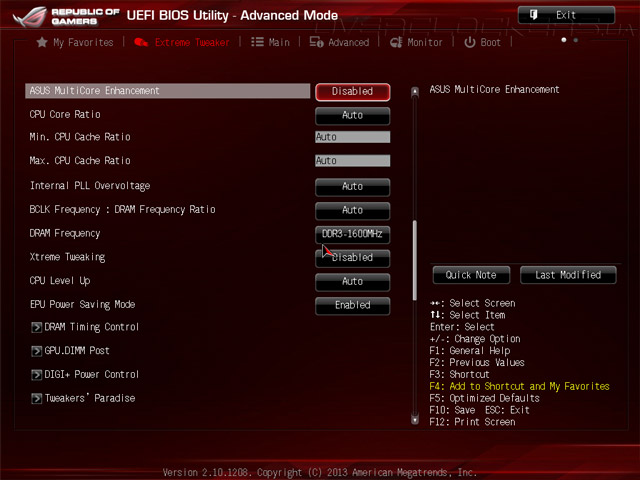640x480 pixels.
Task: Select the Min. CPU Cache Ratio label
Action: (80, 137)
